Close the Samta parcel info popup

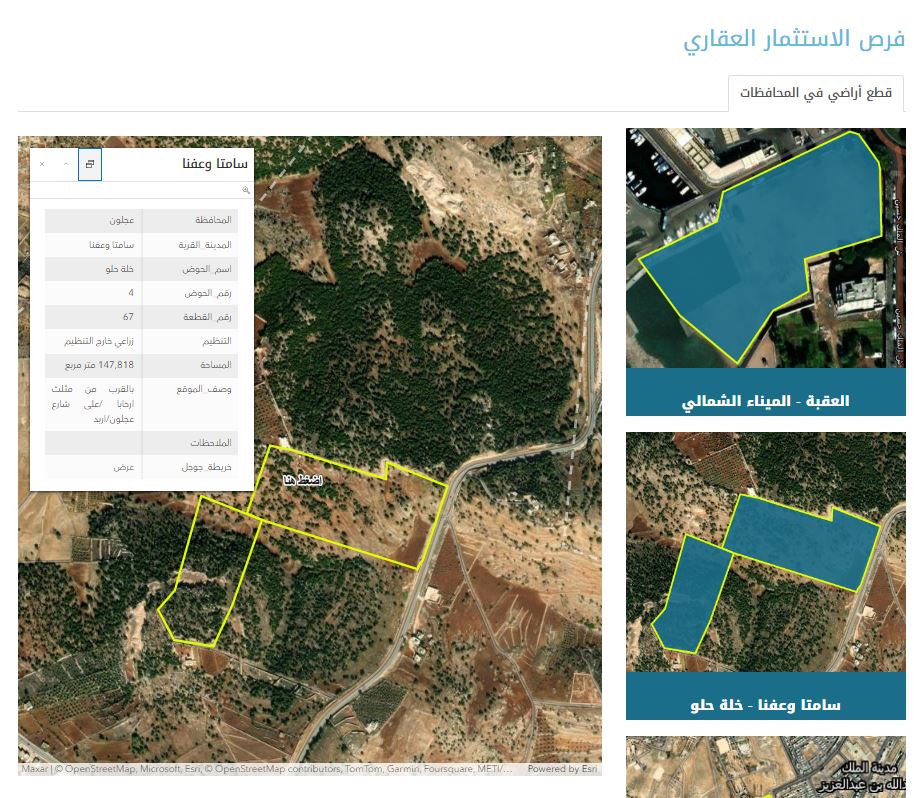42,164
